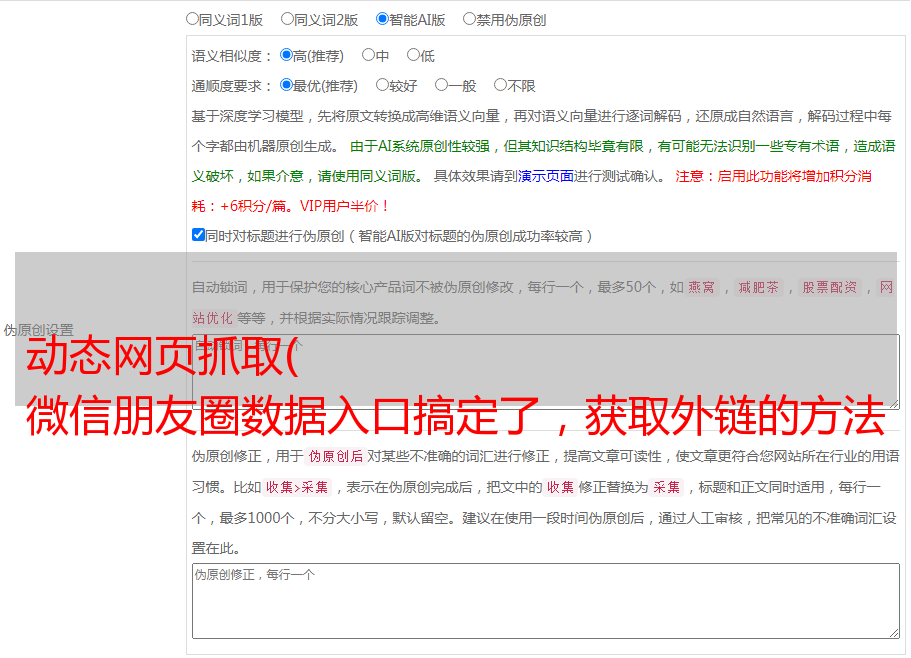Set 语义相似度 to 低
911x658 pixels.
click(x=413, y=56)
